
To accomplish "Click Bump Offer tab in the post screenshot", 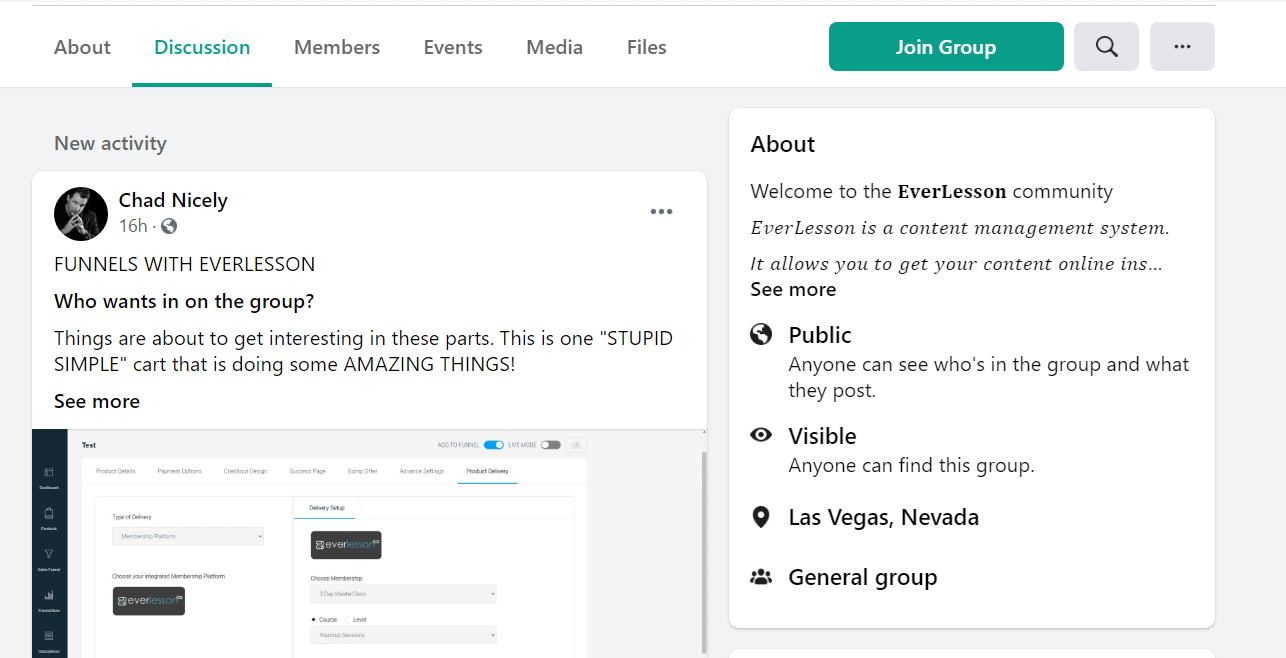I will [362, 471].
